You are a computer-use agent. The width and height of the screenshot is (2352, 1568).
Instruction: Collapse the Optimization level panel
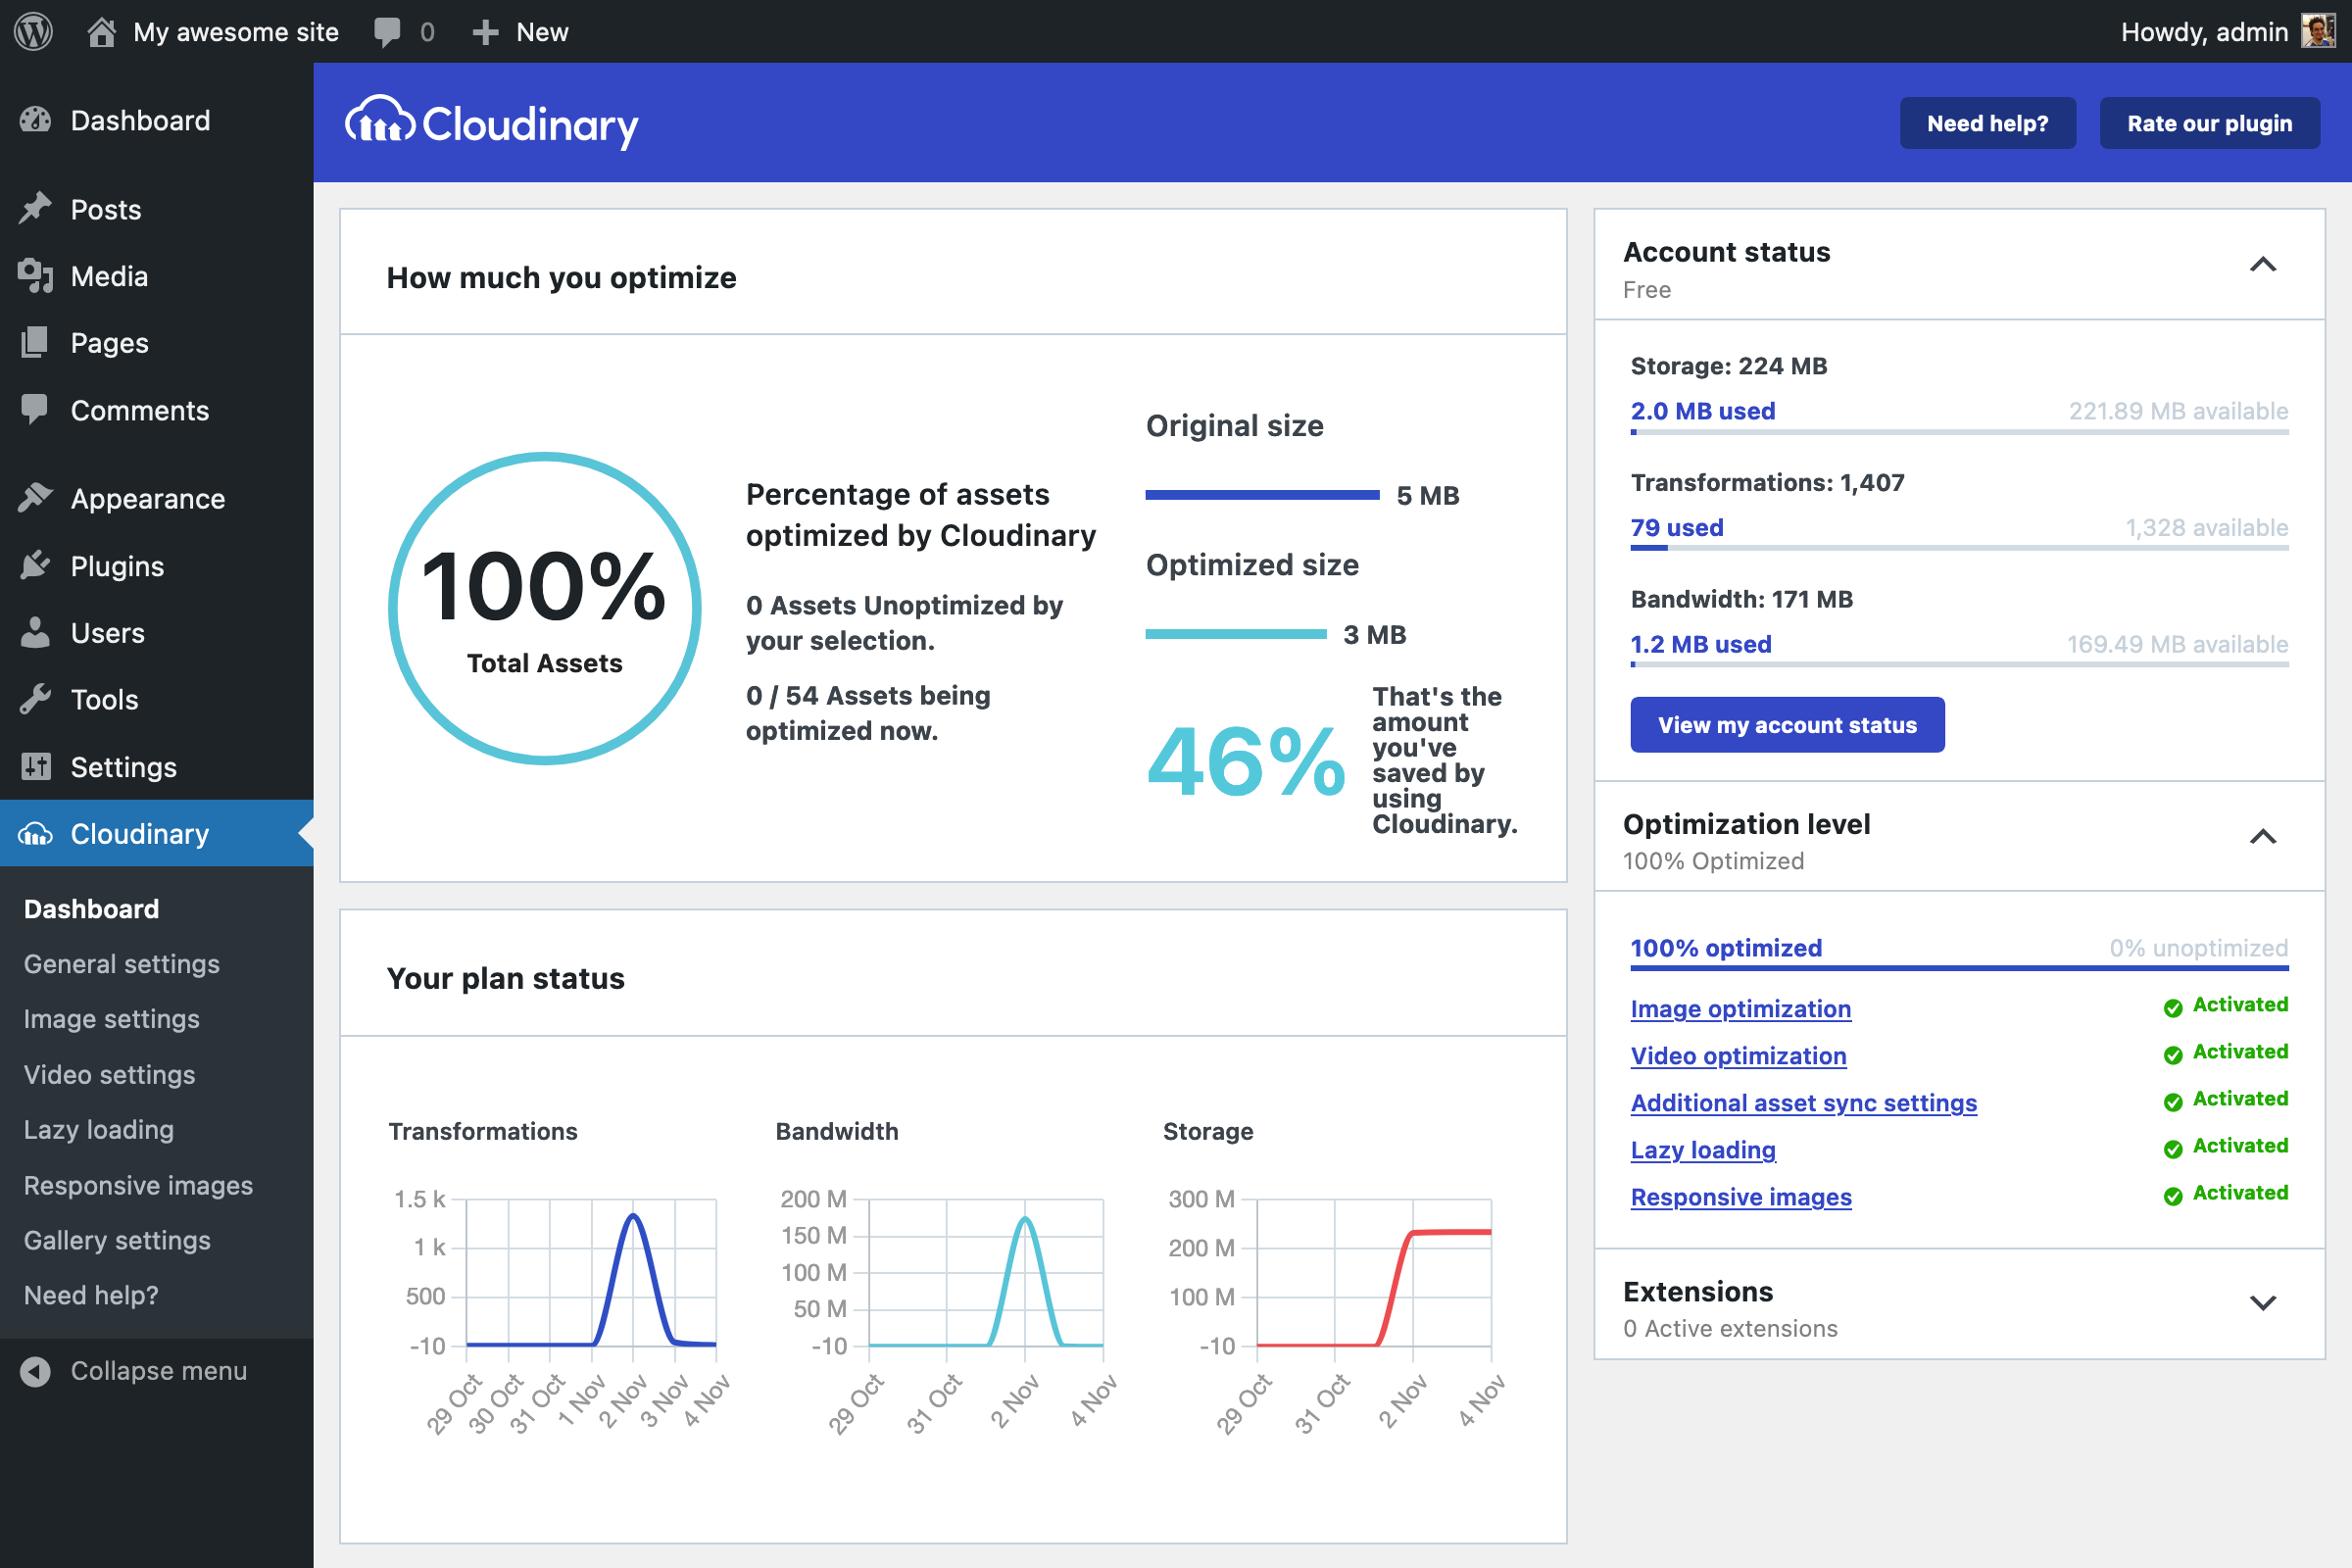2265,836
